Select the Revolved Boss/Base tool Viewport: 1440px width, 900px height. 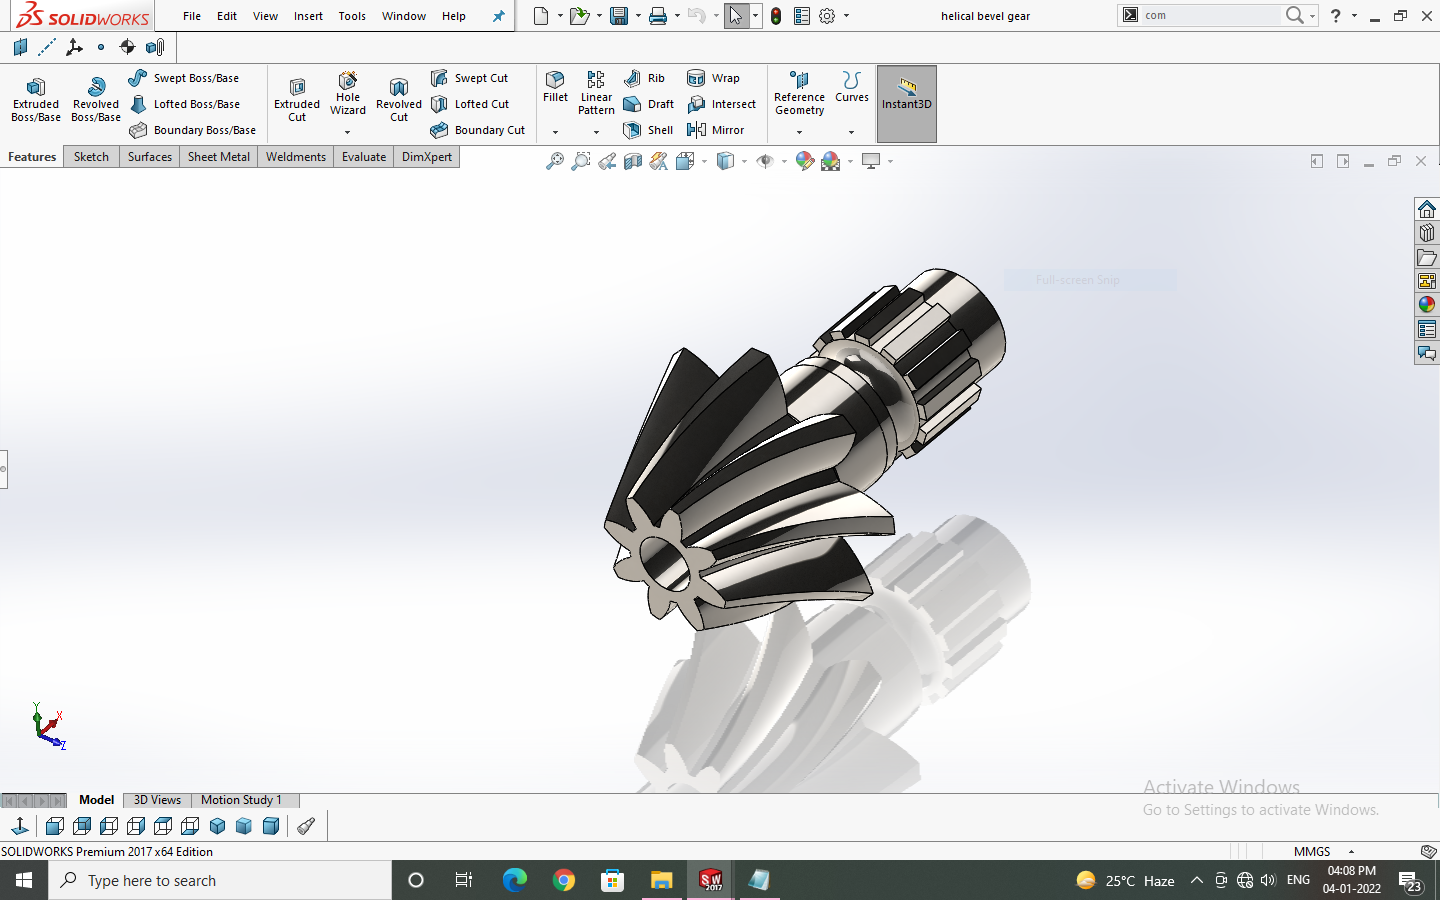click(96, 100)
